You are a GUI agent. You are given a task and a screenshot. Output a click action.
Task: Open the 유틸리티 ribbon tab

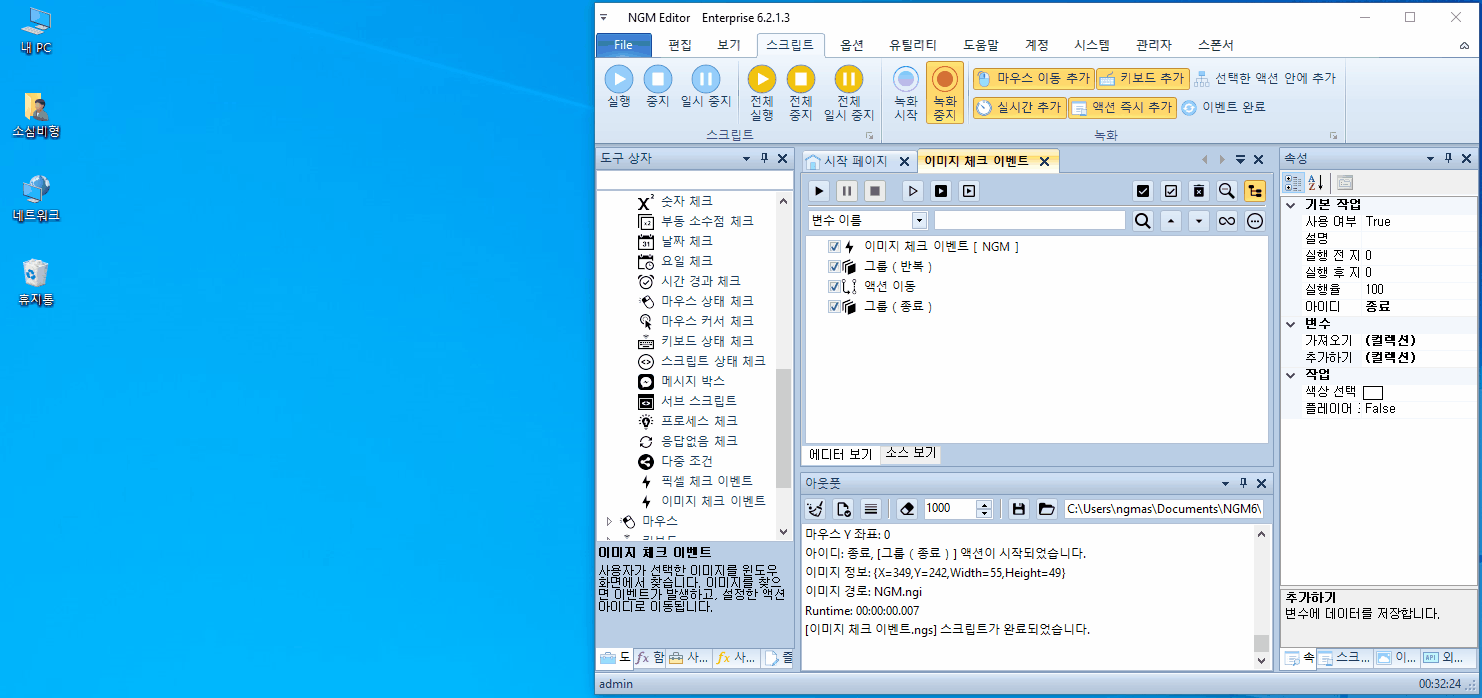coord(913,45)
